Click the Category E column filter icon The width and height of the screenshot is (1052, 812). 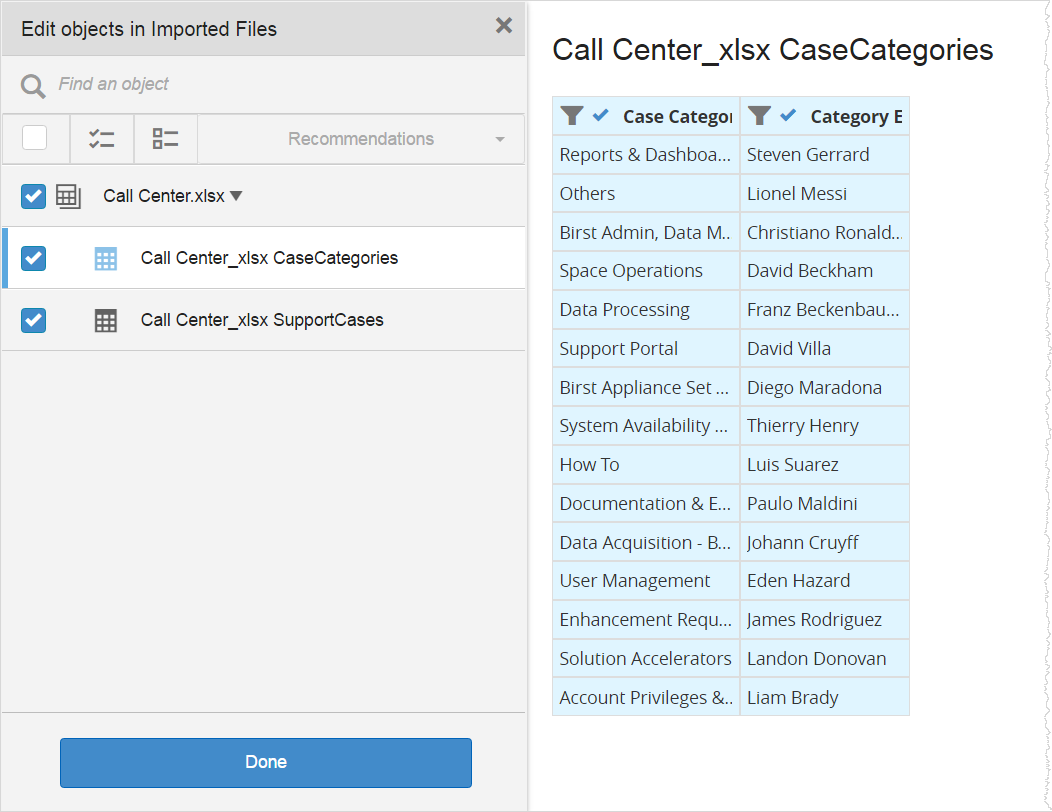[759, 116]
